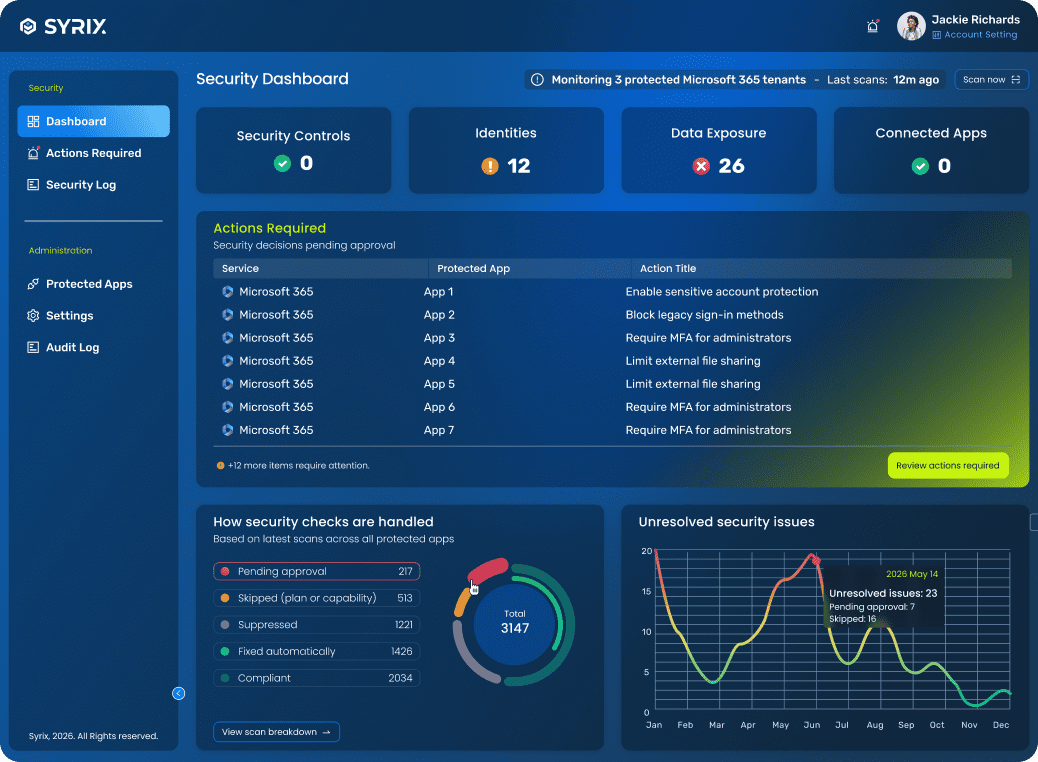1038x762 pixels.
Task: Click the Scan now button
Action: pos(991,80)
